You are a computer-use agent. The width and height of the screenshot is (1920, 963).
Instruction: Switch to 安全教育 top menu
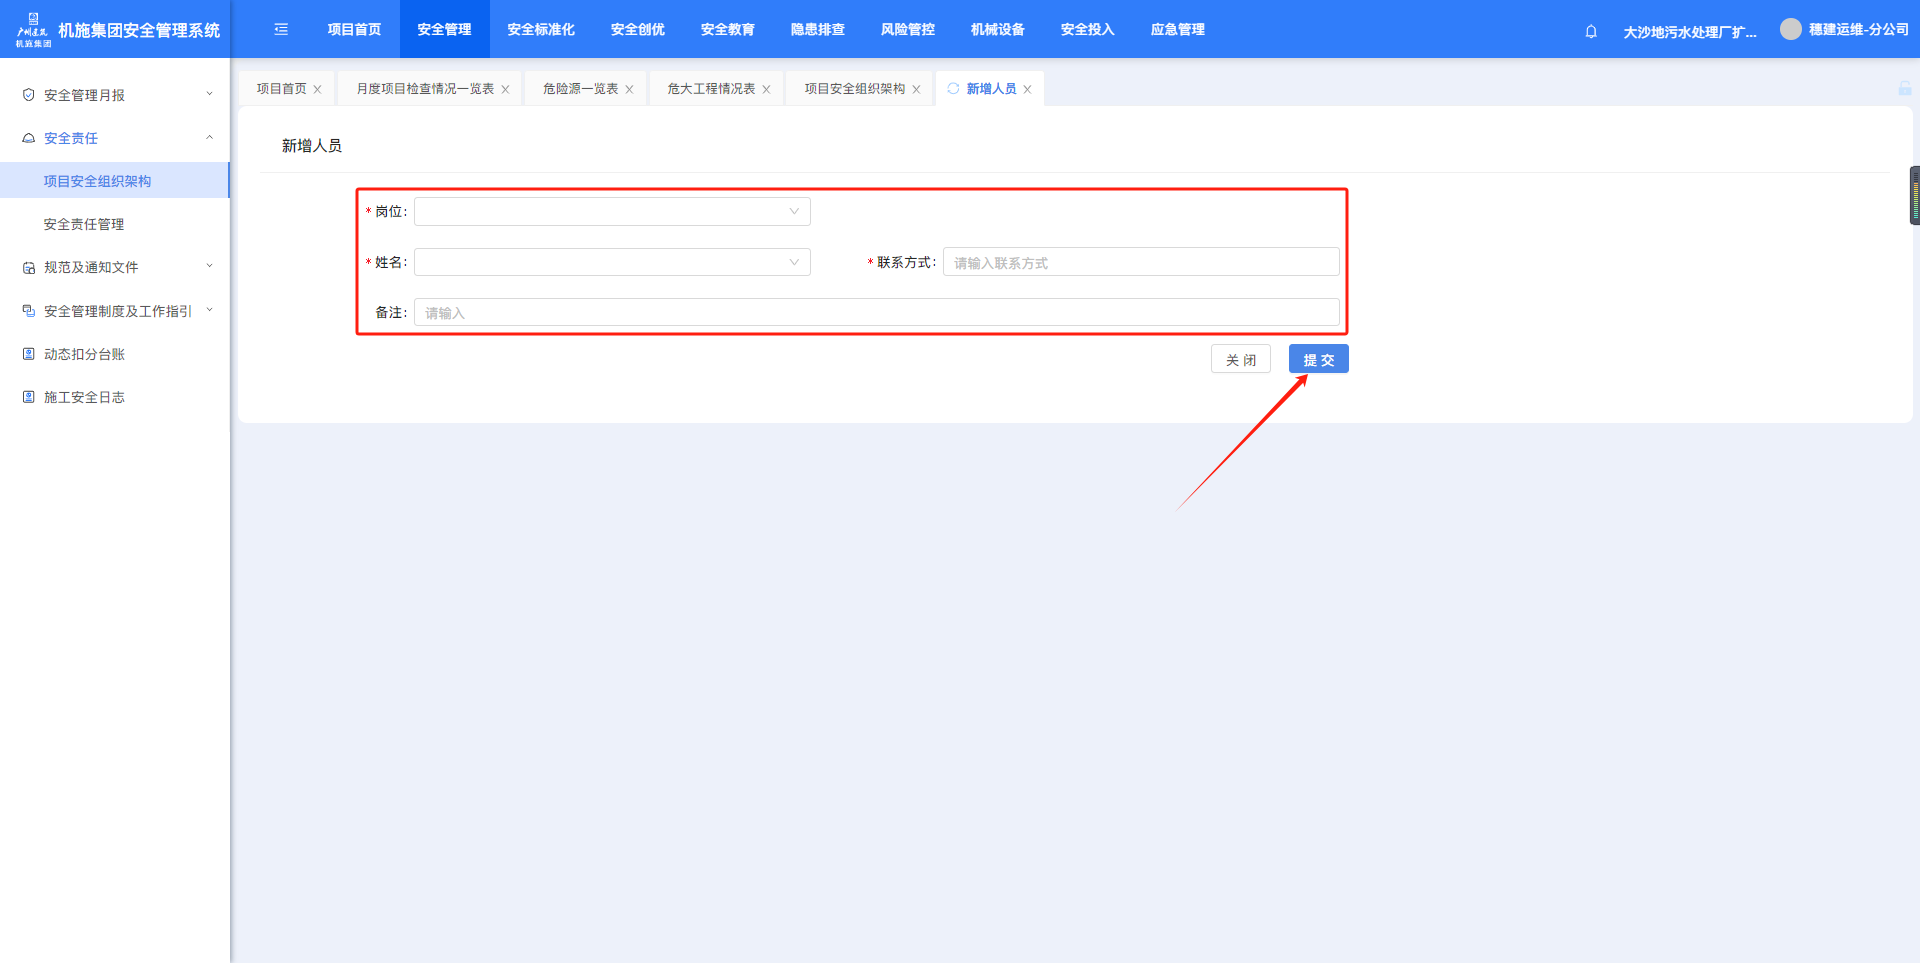727,30
